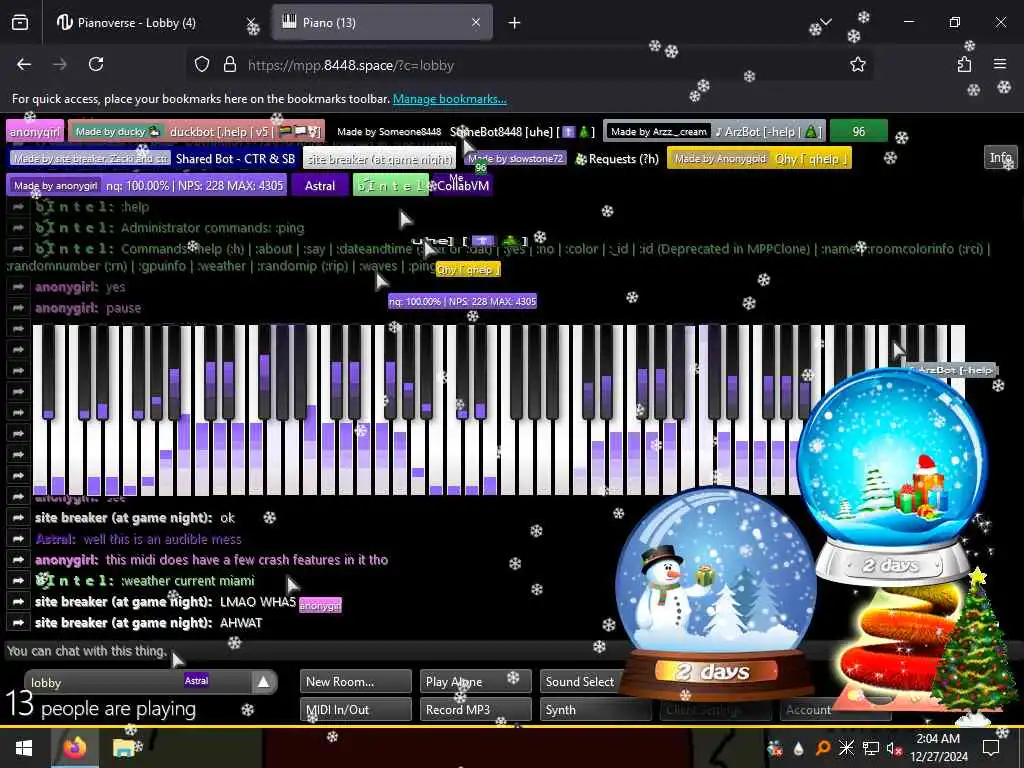The image size is (1024, 768).
Task: Select the green 96 participant tag
Action: pyautogui.click(x=859, y=132)
